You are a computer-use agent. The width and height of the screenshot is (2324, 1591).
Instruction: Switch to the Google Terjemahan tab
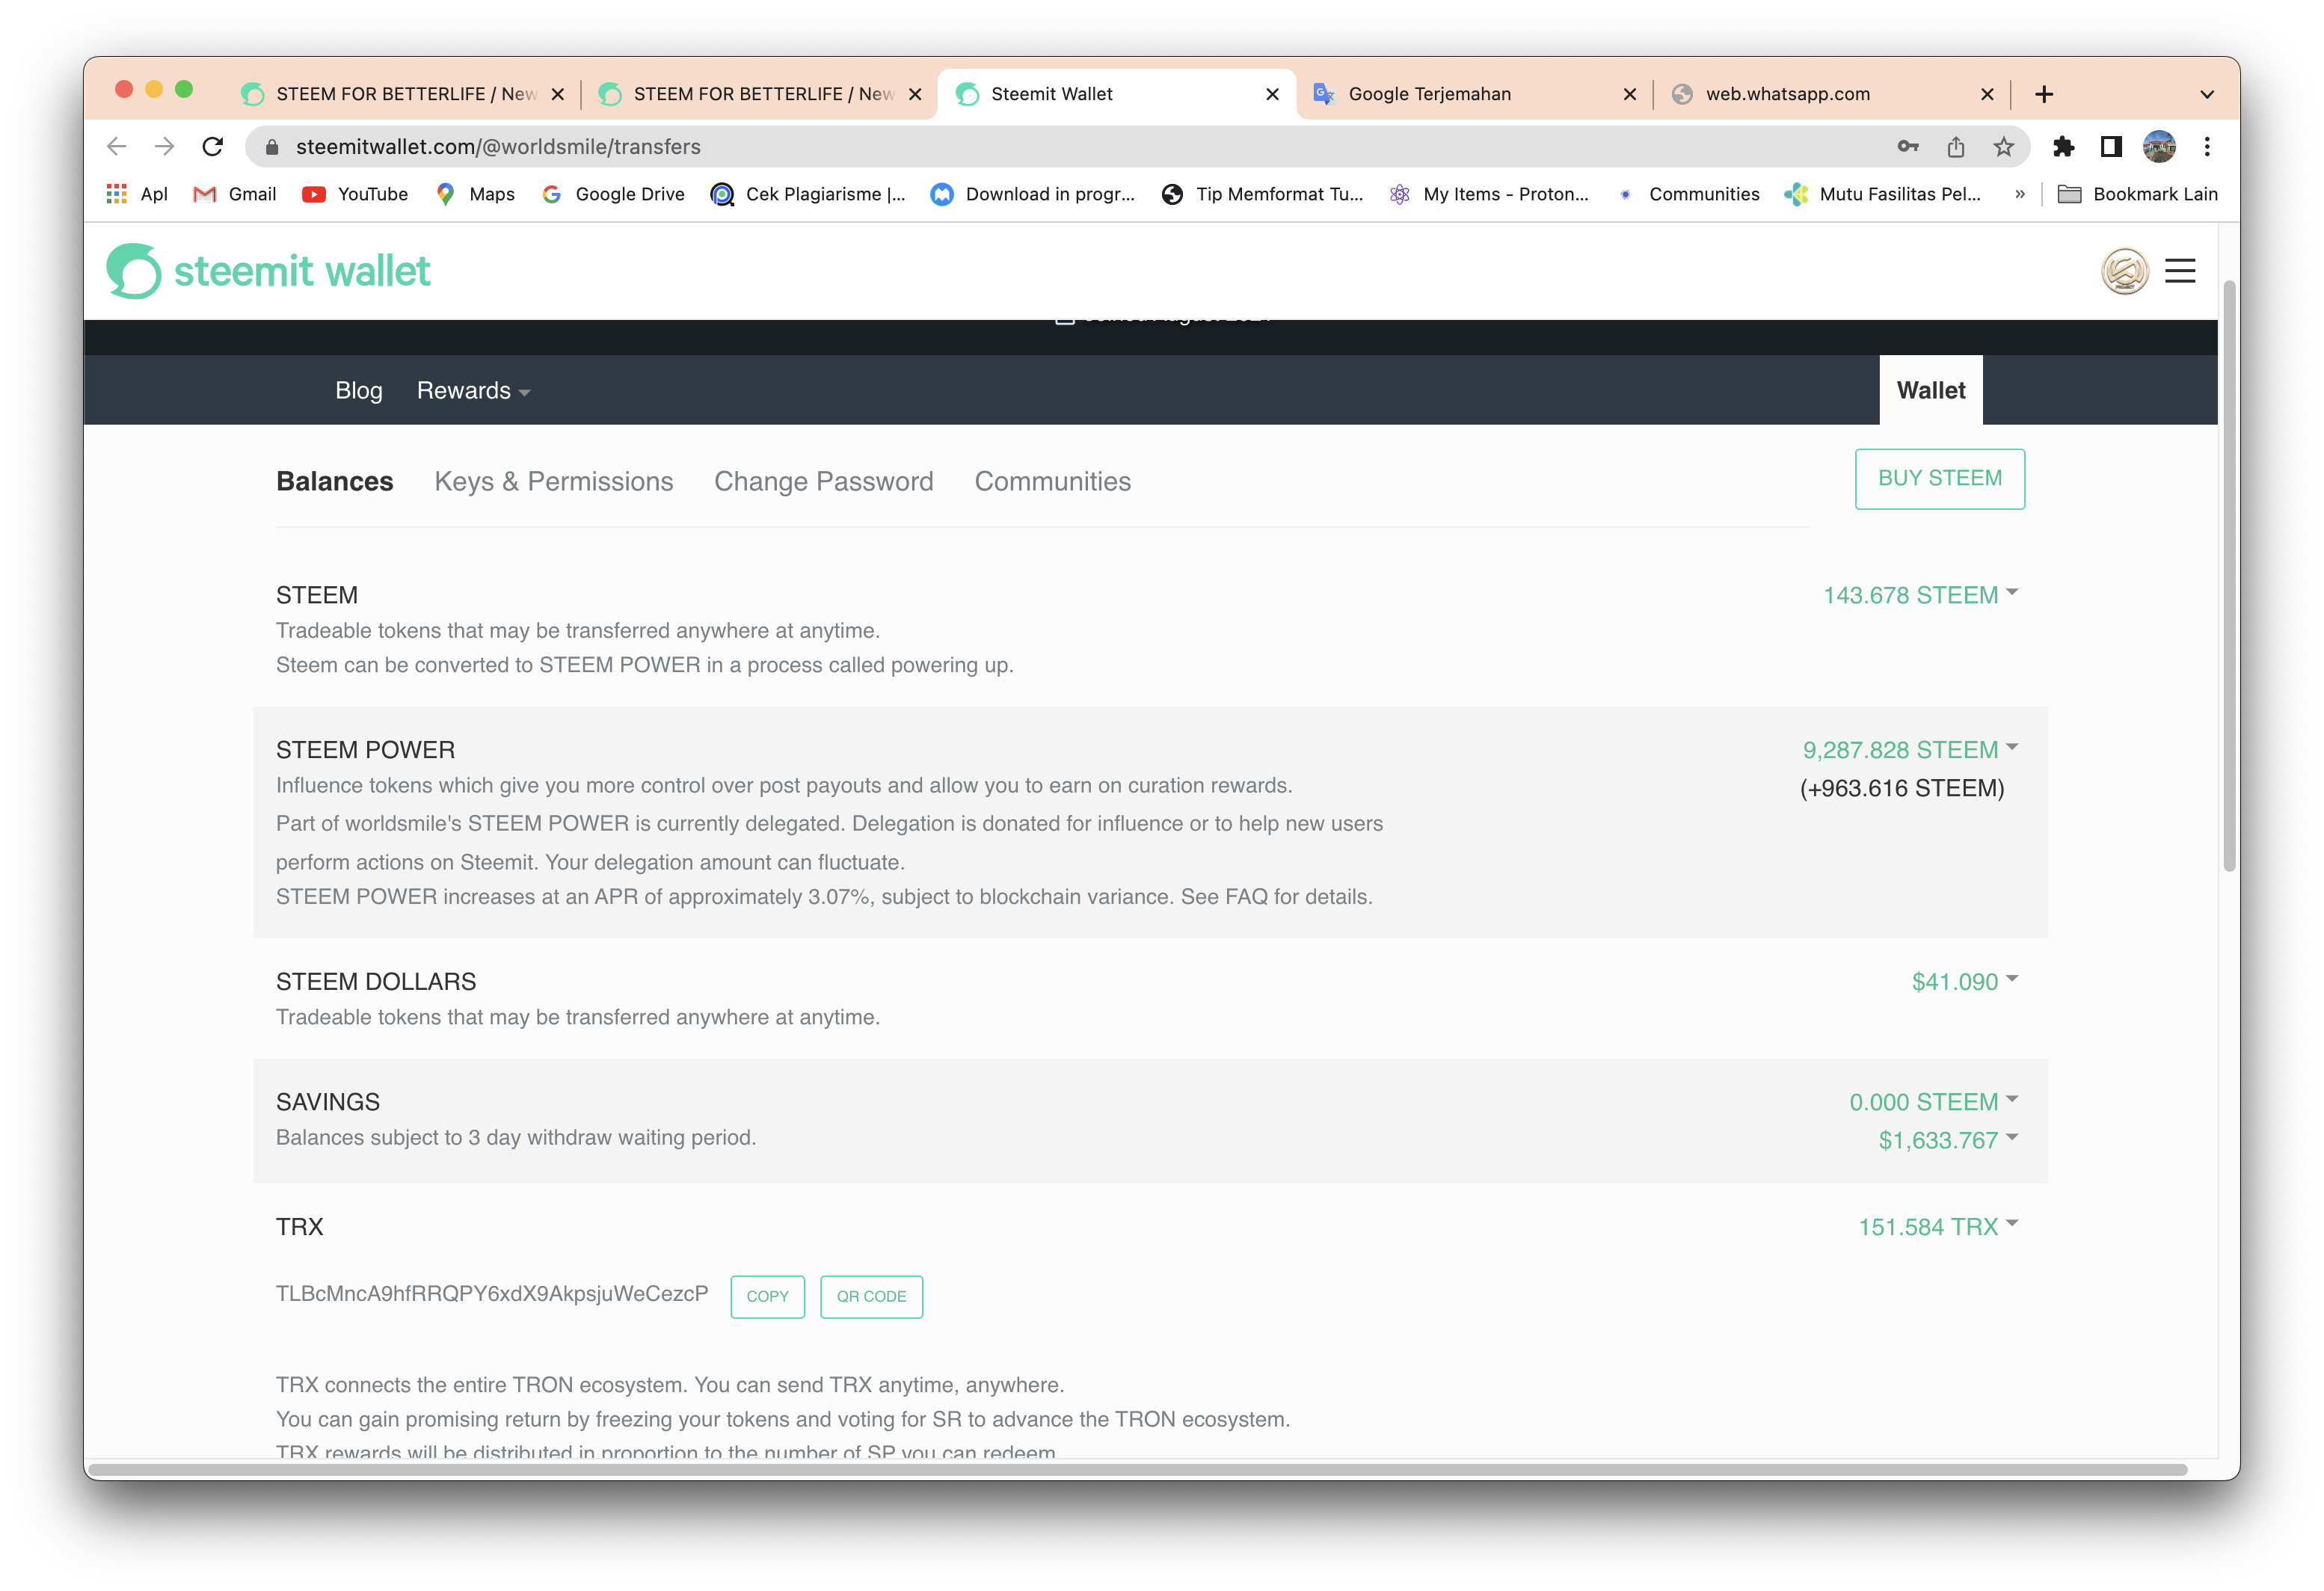point(1474,94)
